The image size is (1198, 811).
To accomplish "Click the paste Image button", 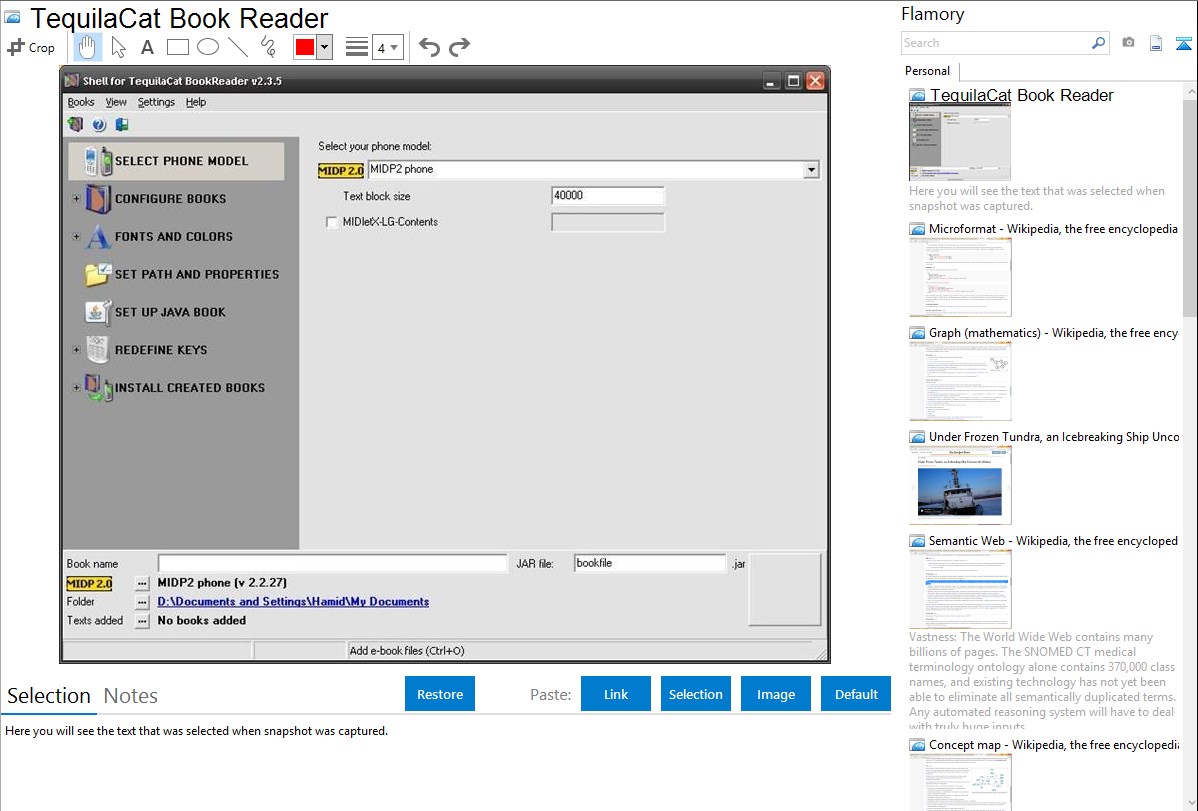I will click(x=775, y=694).
